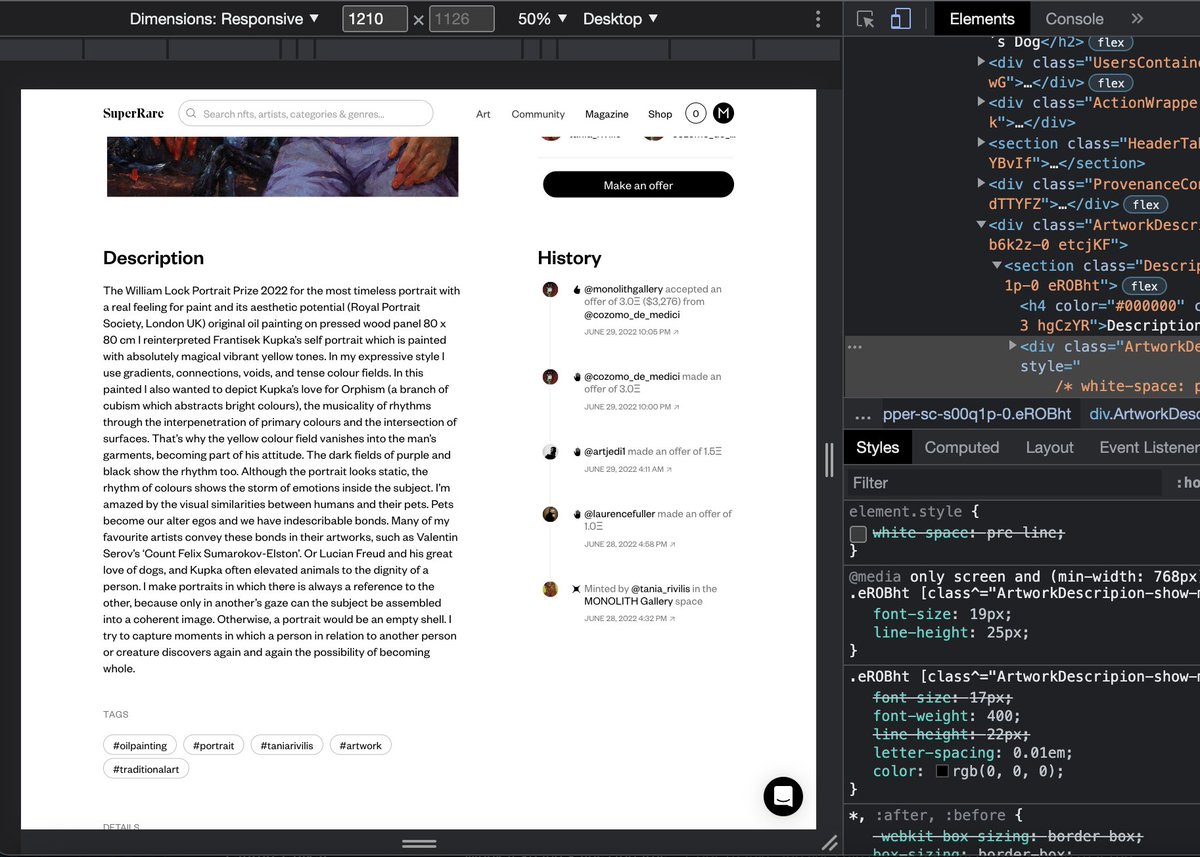The height and width of the screenshot is (857, 1200).
Task: Click the viewport width field showing 1210
Action: coord(375,19)
